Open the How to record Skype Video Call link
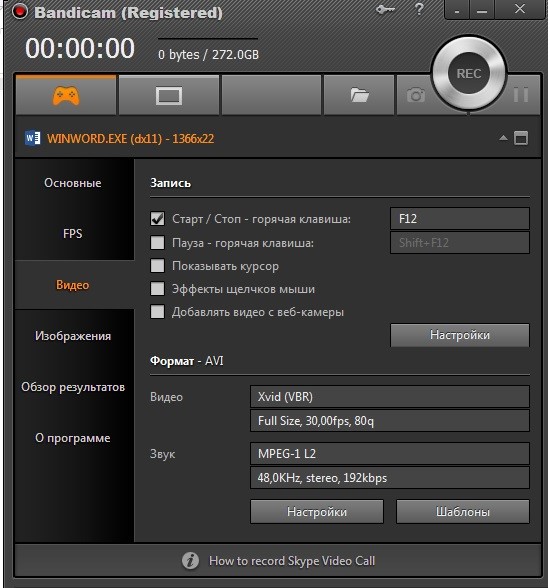This screenshot has width=548, height=588. [292, 561]
